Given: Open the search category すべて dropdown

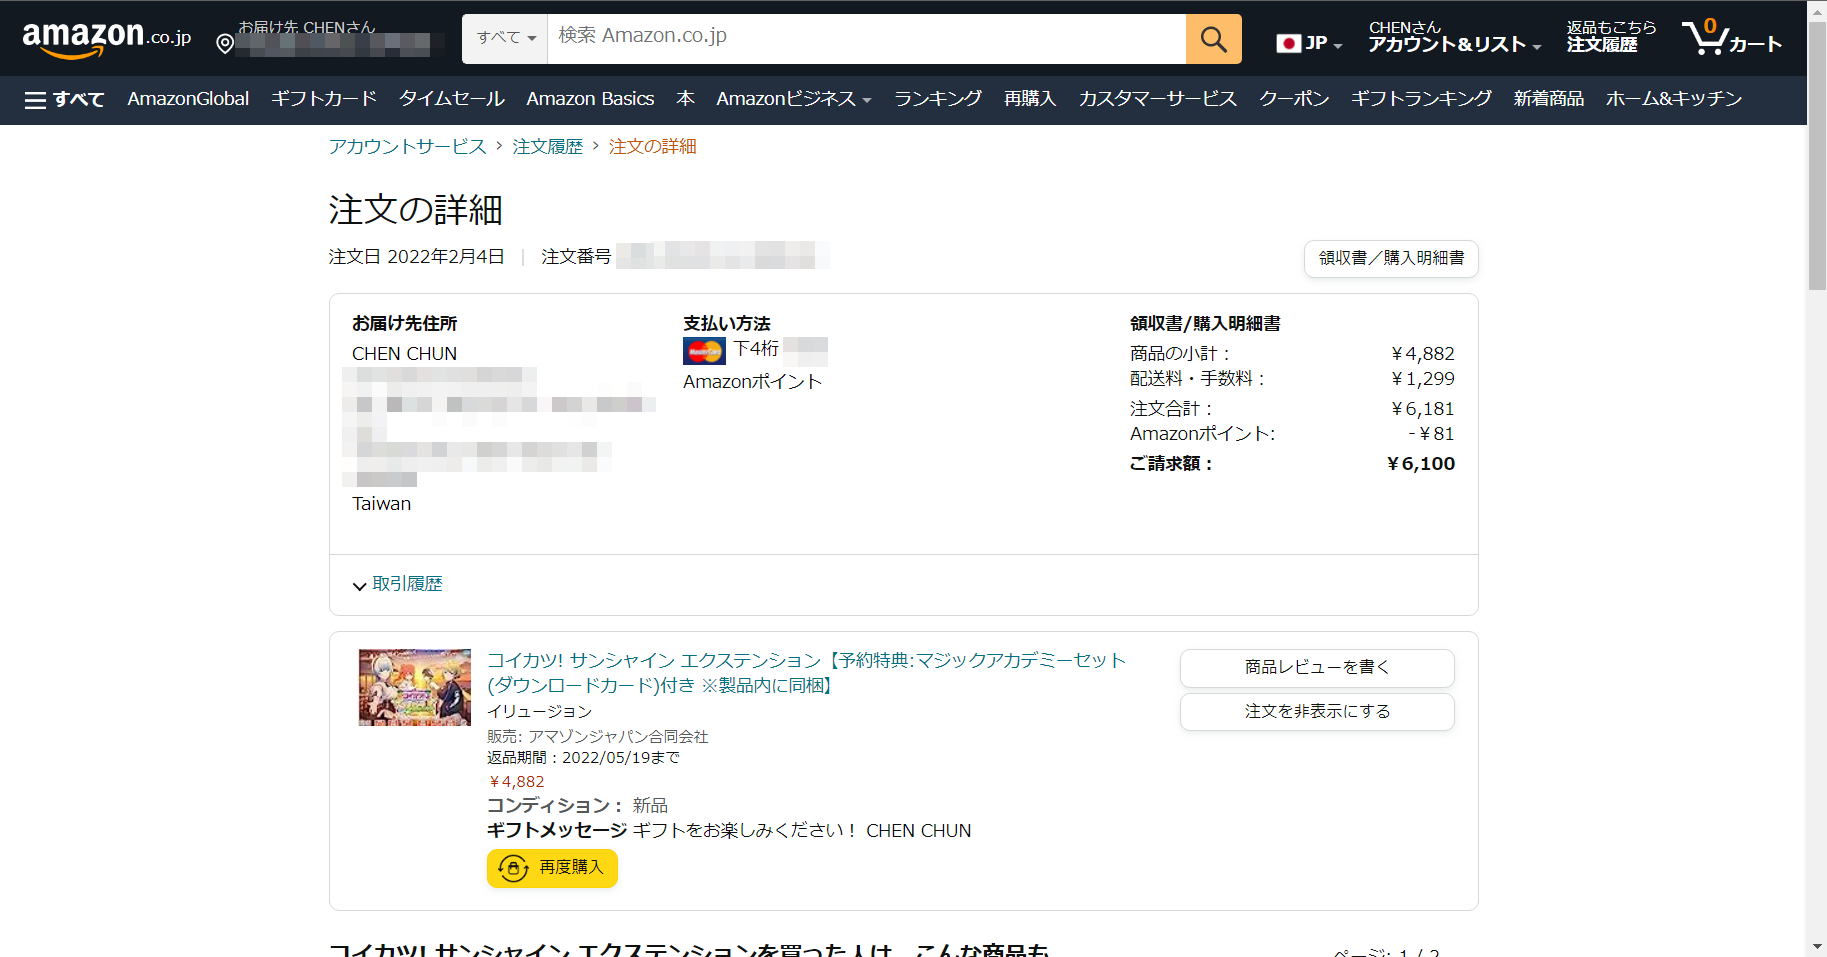Looking at the screenshot, I should pos(506,38).
